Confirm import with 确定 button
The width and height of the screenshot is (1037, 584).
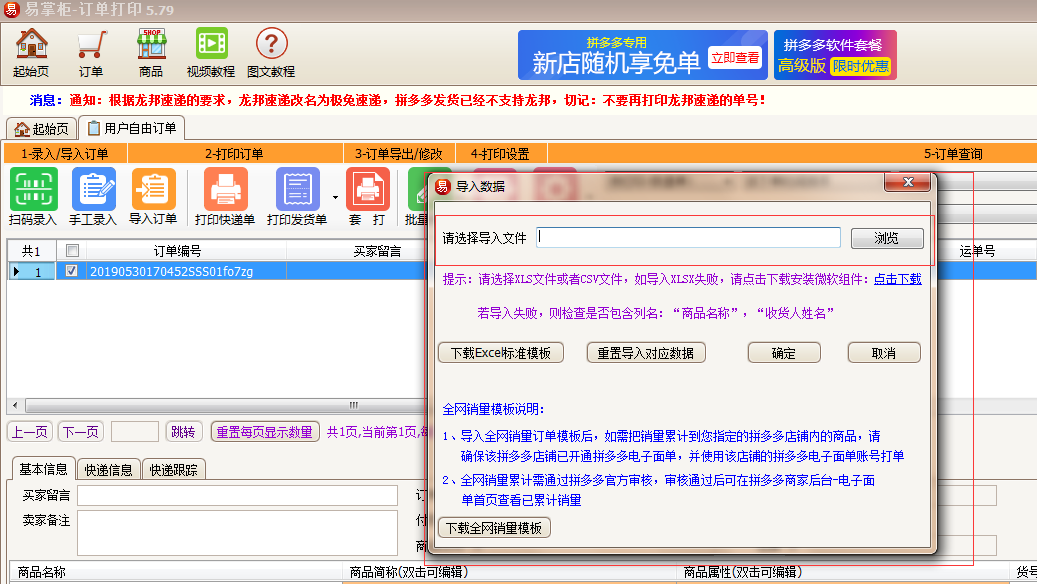784,353
